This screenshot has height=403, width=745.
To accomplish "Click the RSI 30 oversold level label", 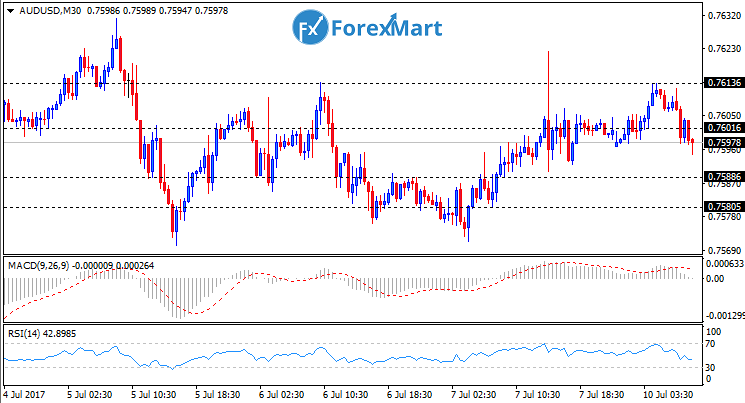I will point(713,367).
